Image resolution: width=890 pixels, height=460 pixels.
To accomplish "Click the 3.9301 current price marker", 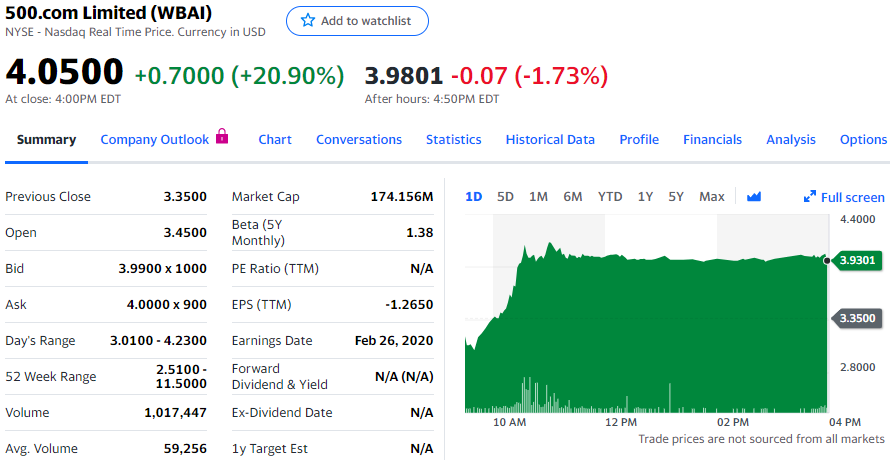I will coord(858,260).
